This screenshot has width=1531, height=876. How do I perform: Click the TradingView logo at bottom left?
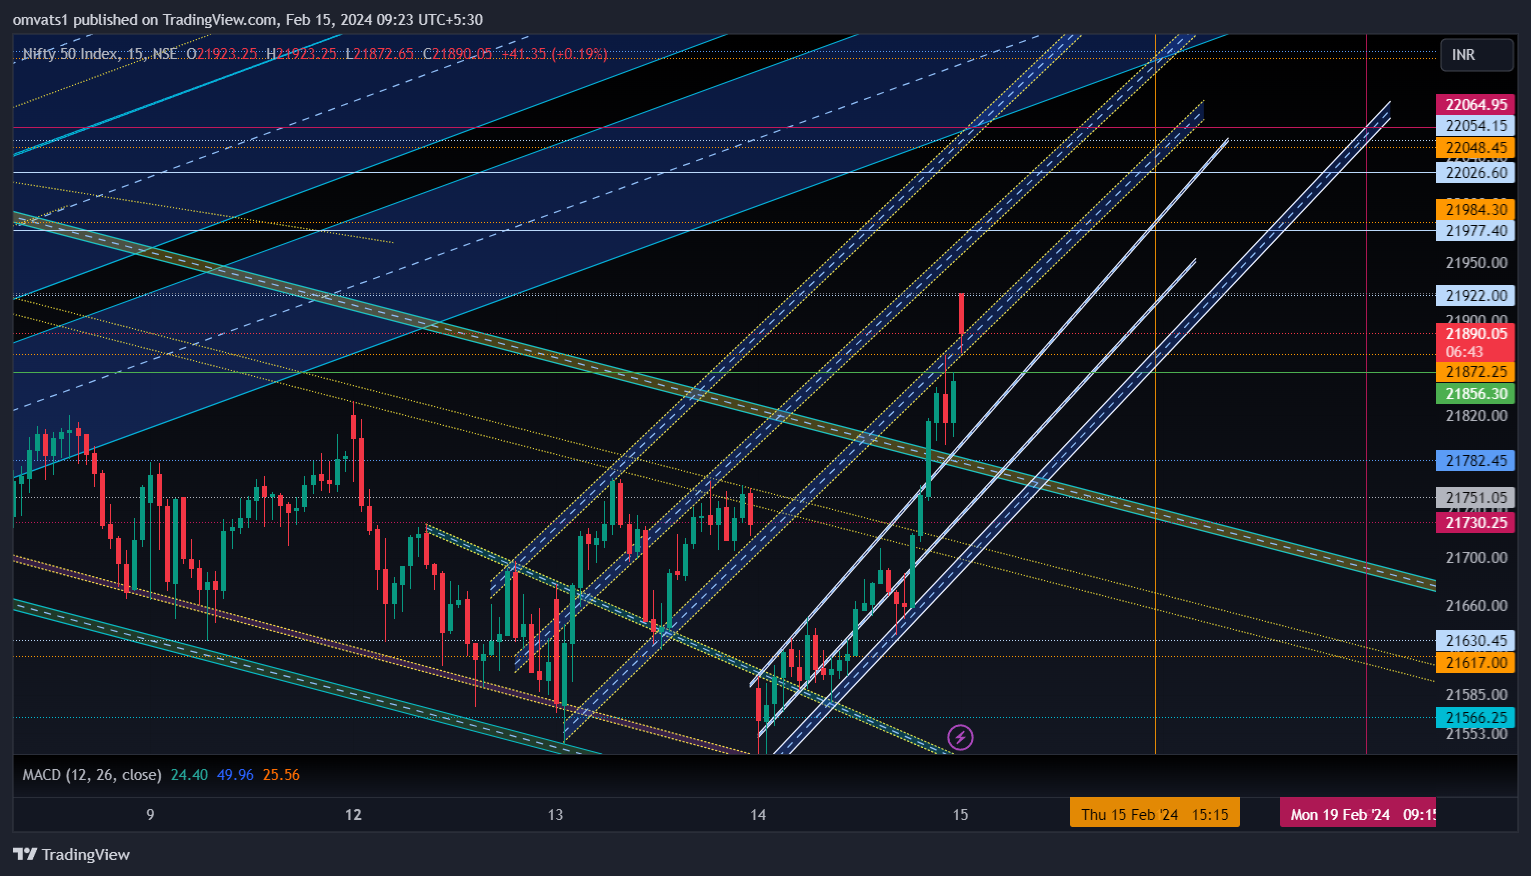[71, 854]
